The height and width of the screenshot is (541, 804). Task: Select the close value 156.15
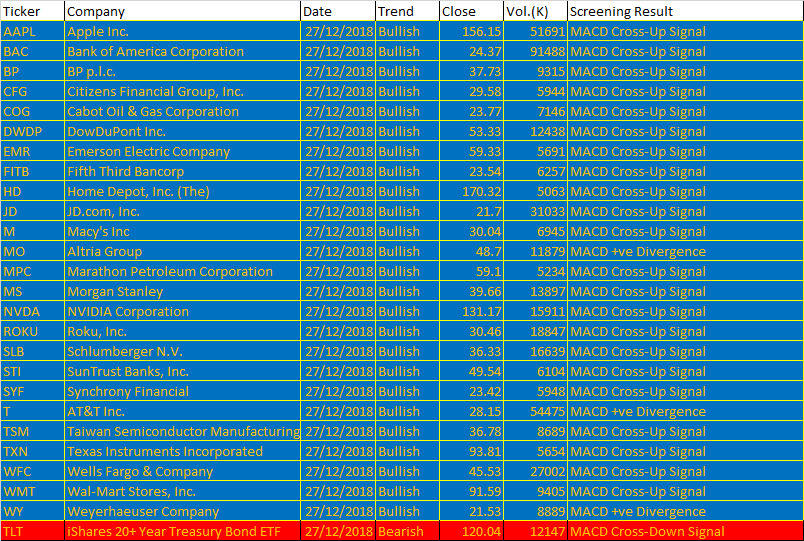click(x=471, y=31)
